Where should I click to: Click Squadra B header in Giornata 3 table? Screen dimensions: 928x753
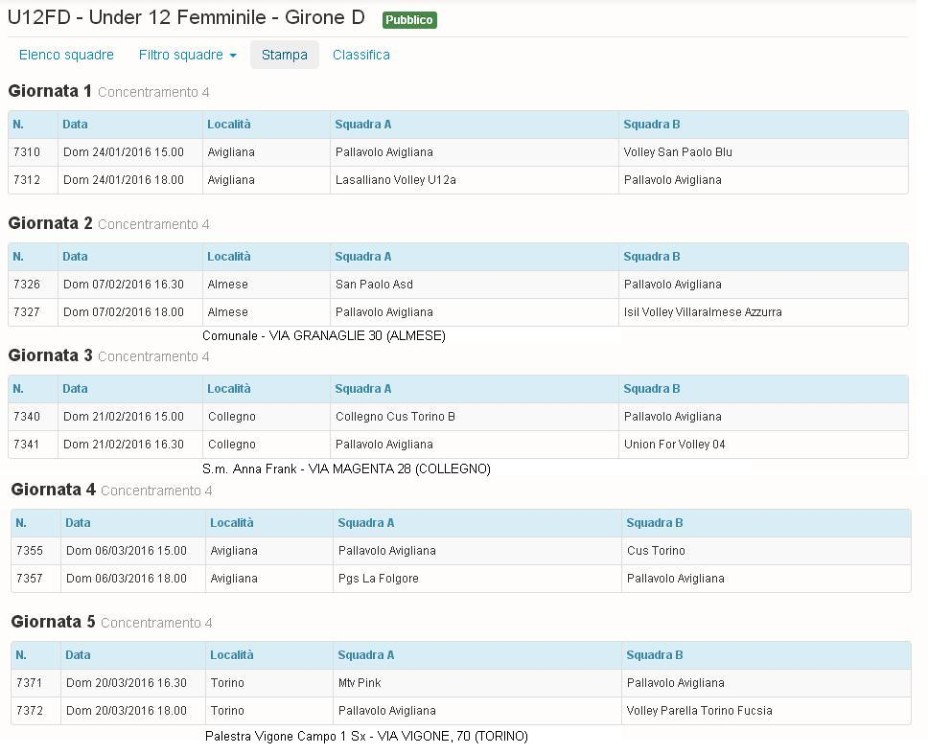coord(652,389)
